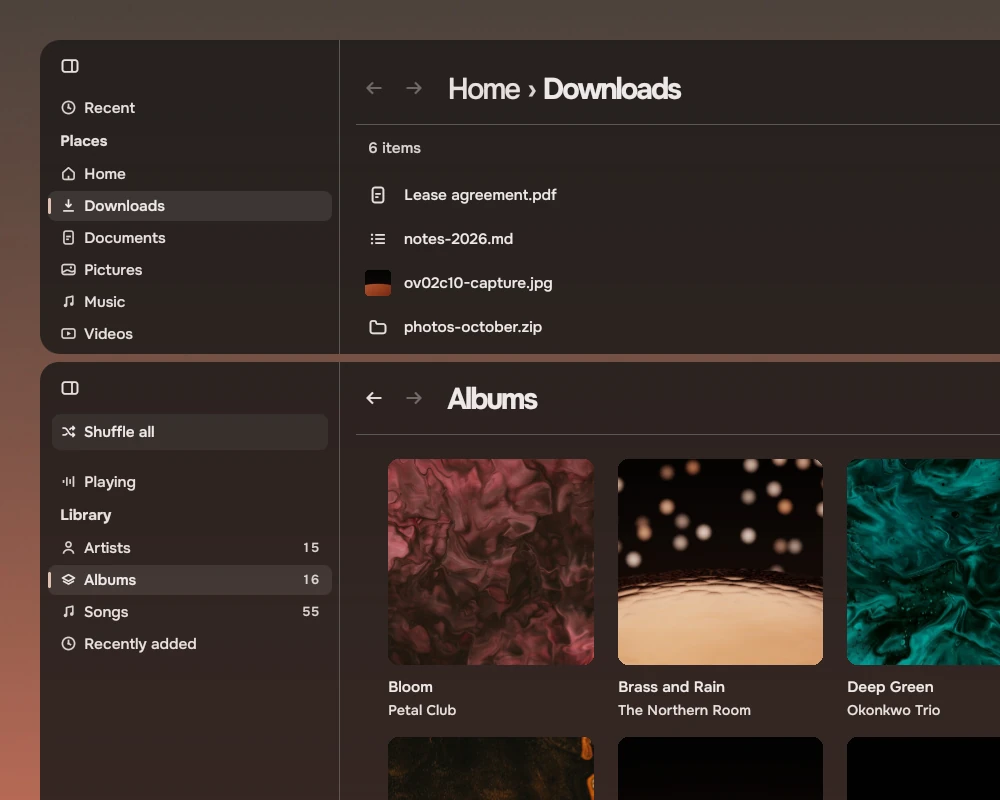Image resolution: width=1000 pixels, height=800 pixels.
Task: Go forward in the Music window
Action: pos(414,398)
